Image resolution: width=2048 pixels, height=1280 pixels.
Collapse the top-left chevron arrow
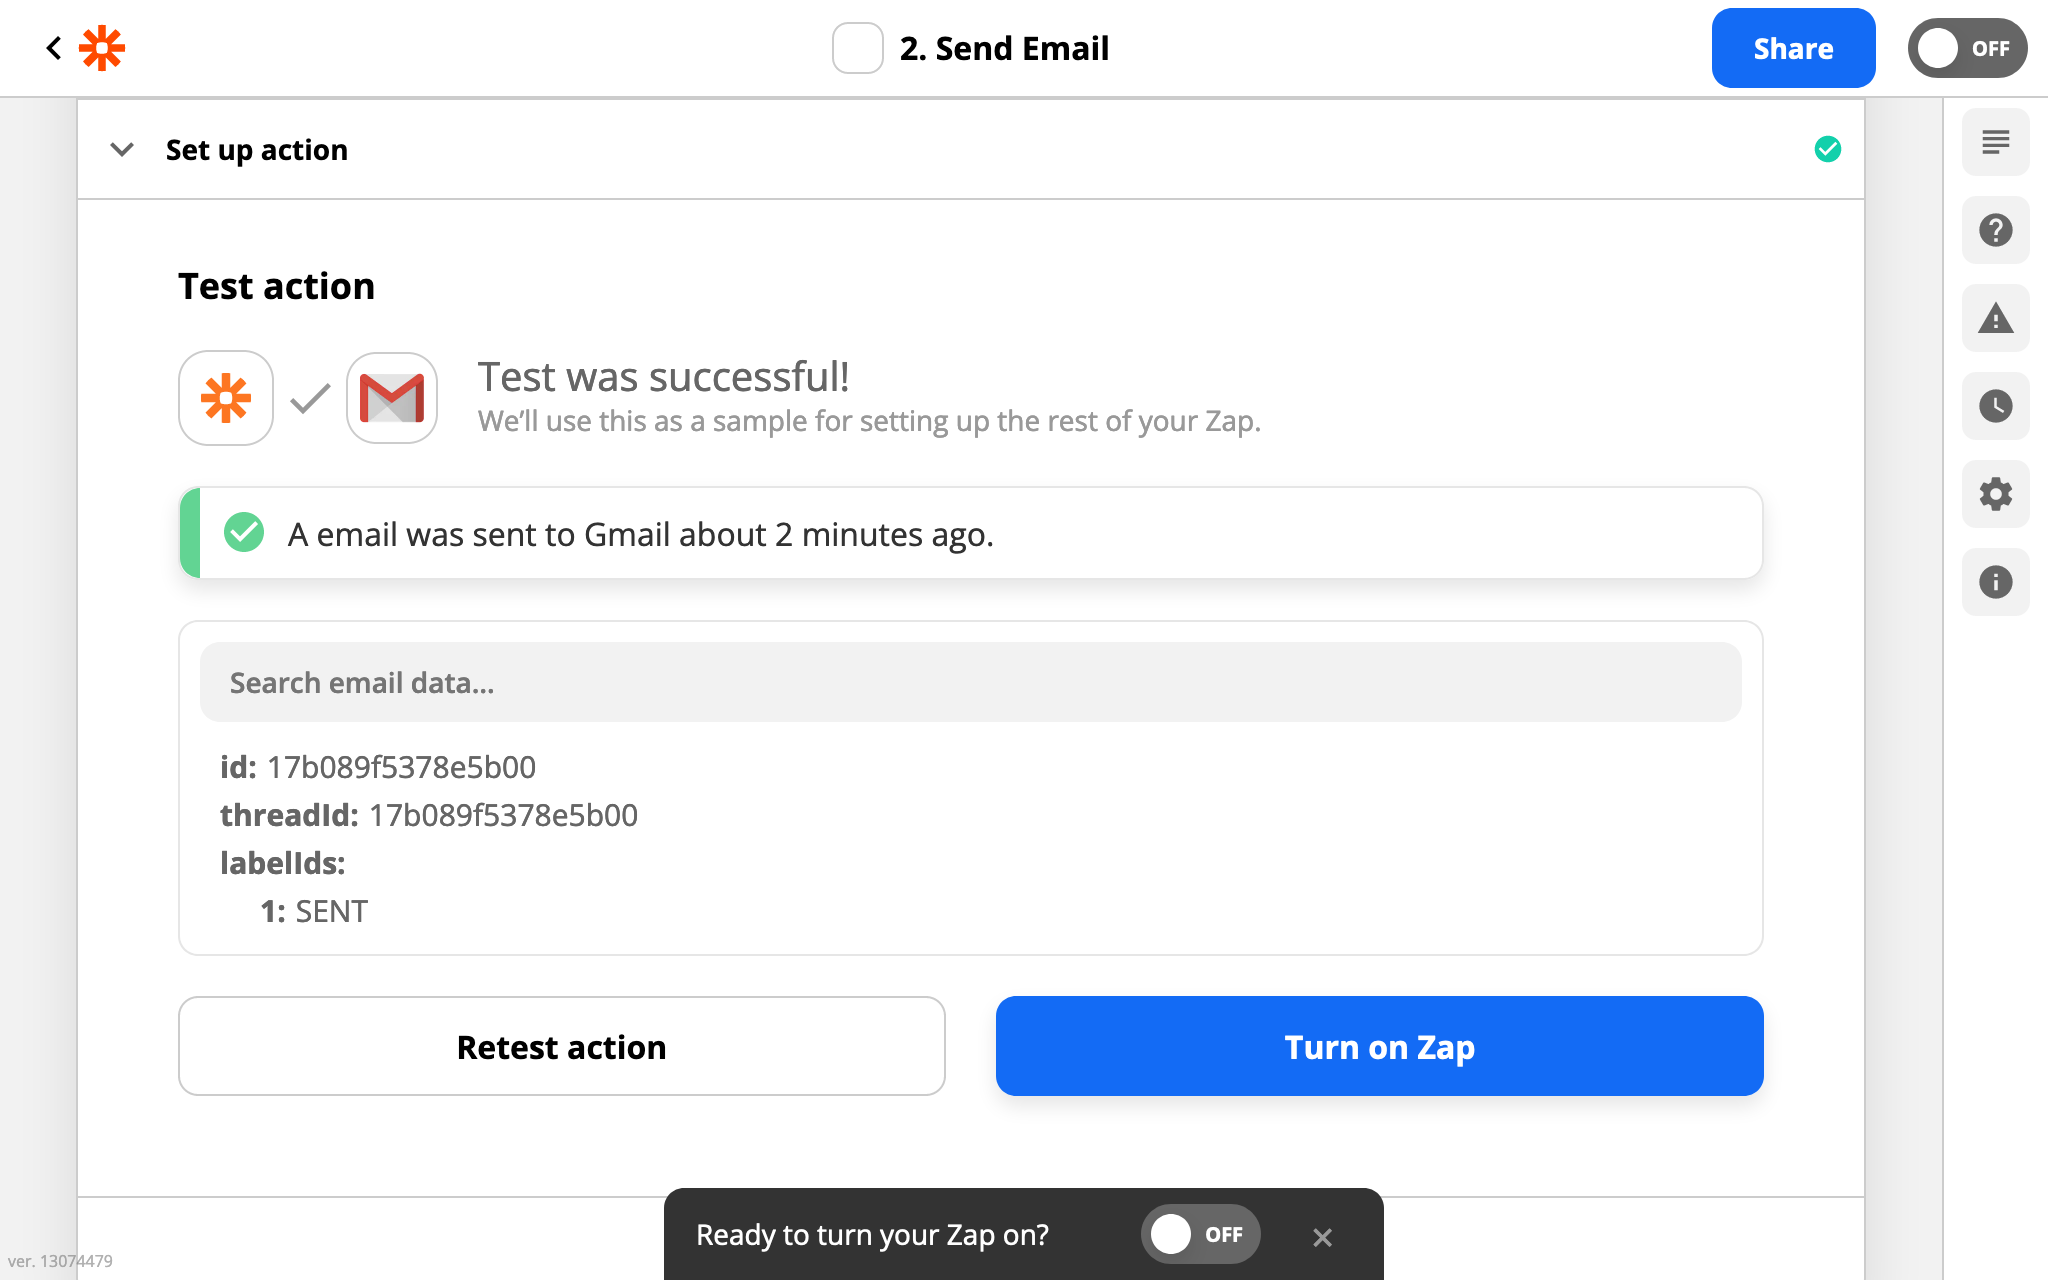pyautogui.click(x=122, y=149)
